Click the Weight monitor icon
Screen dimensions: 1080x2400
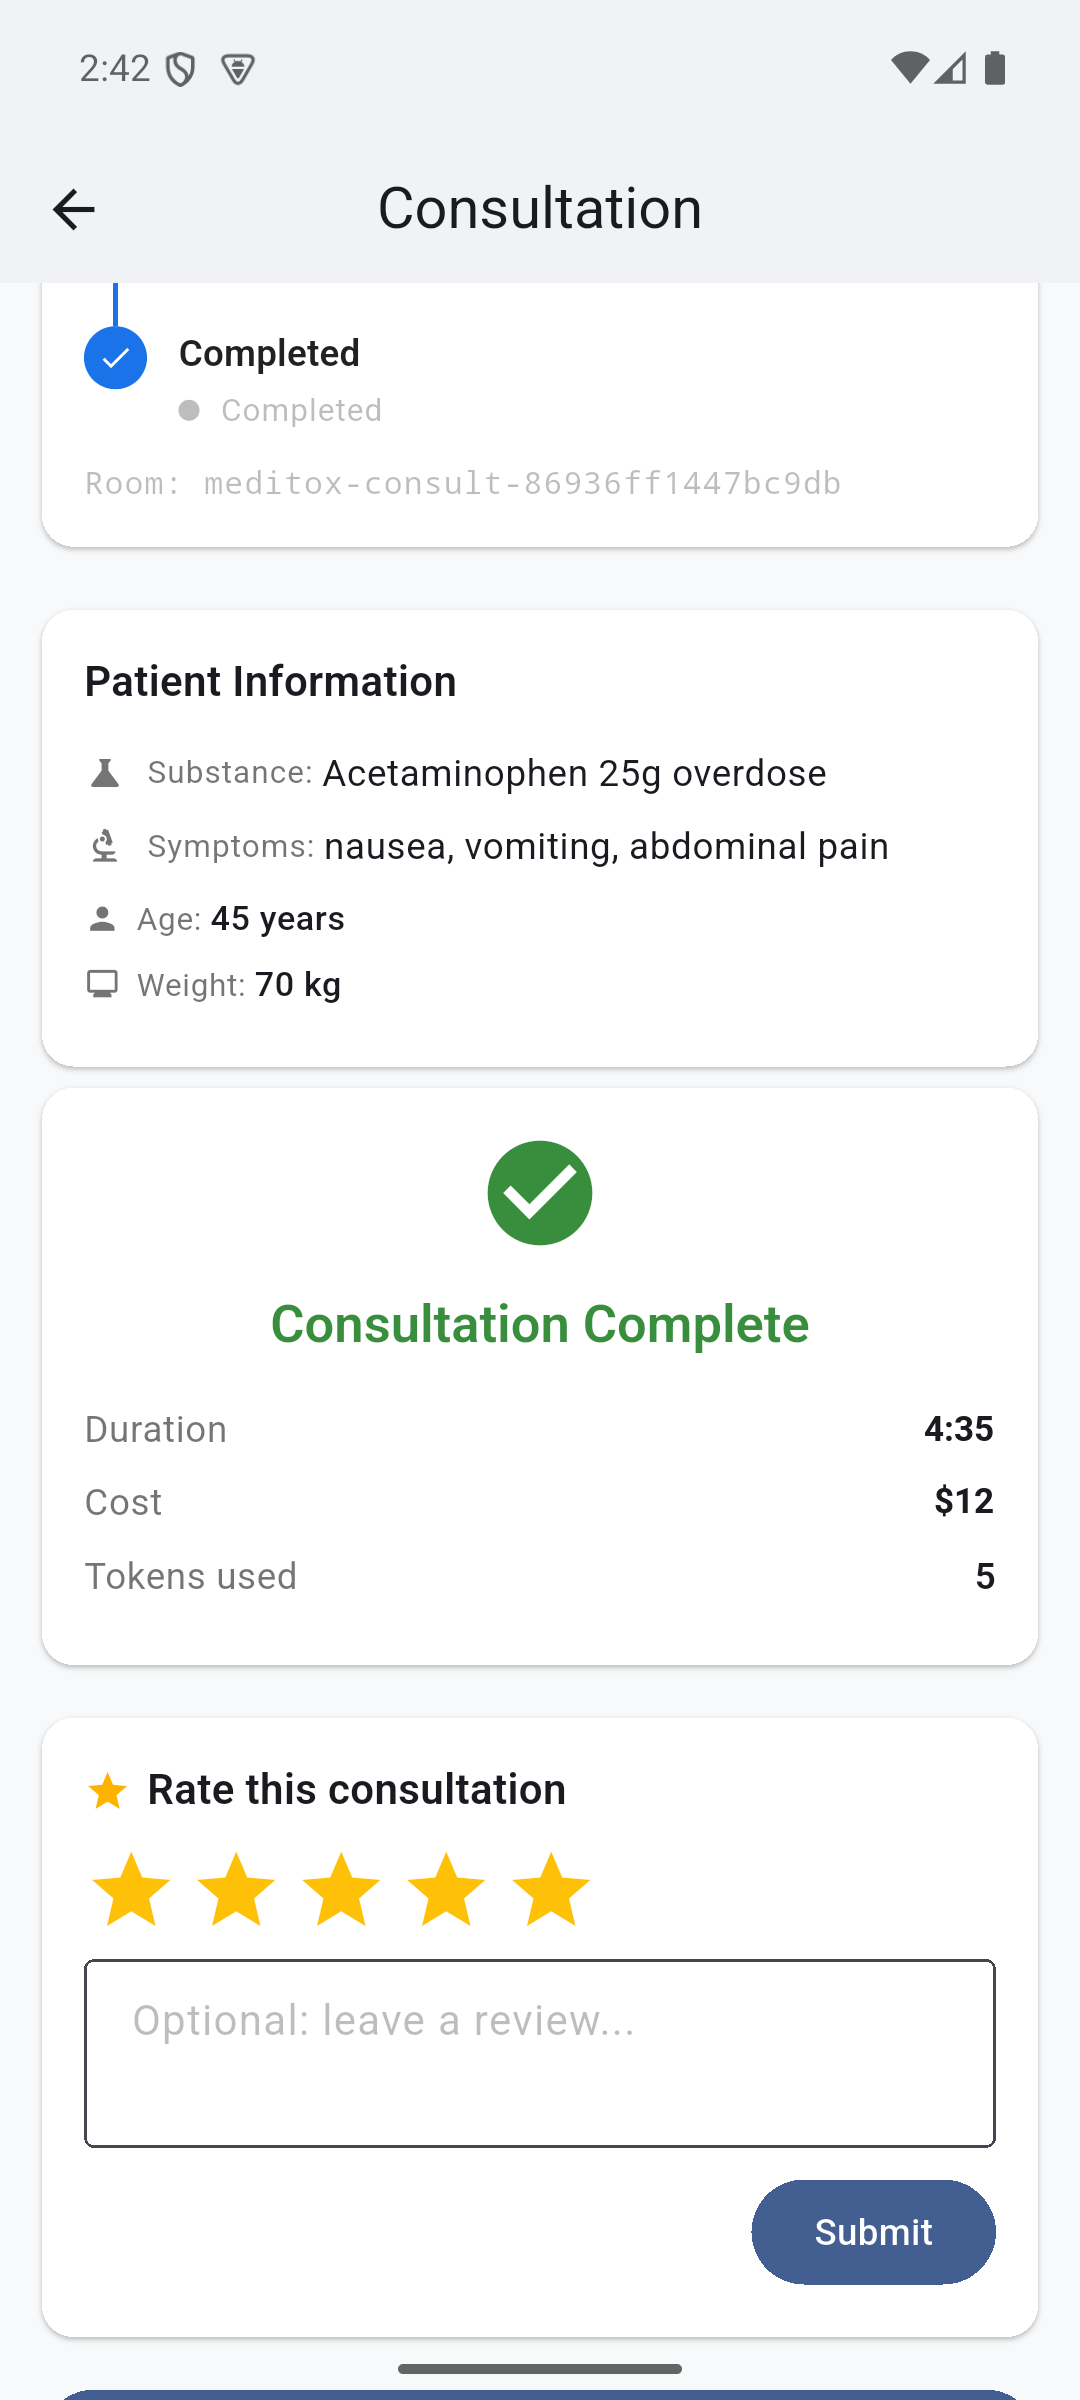102,984
